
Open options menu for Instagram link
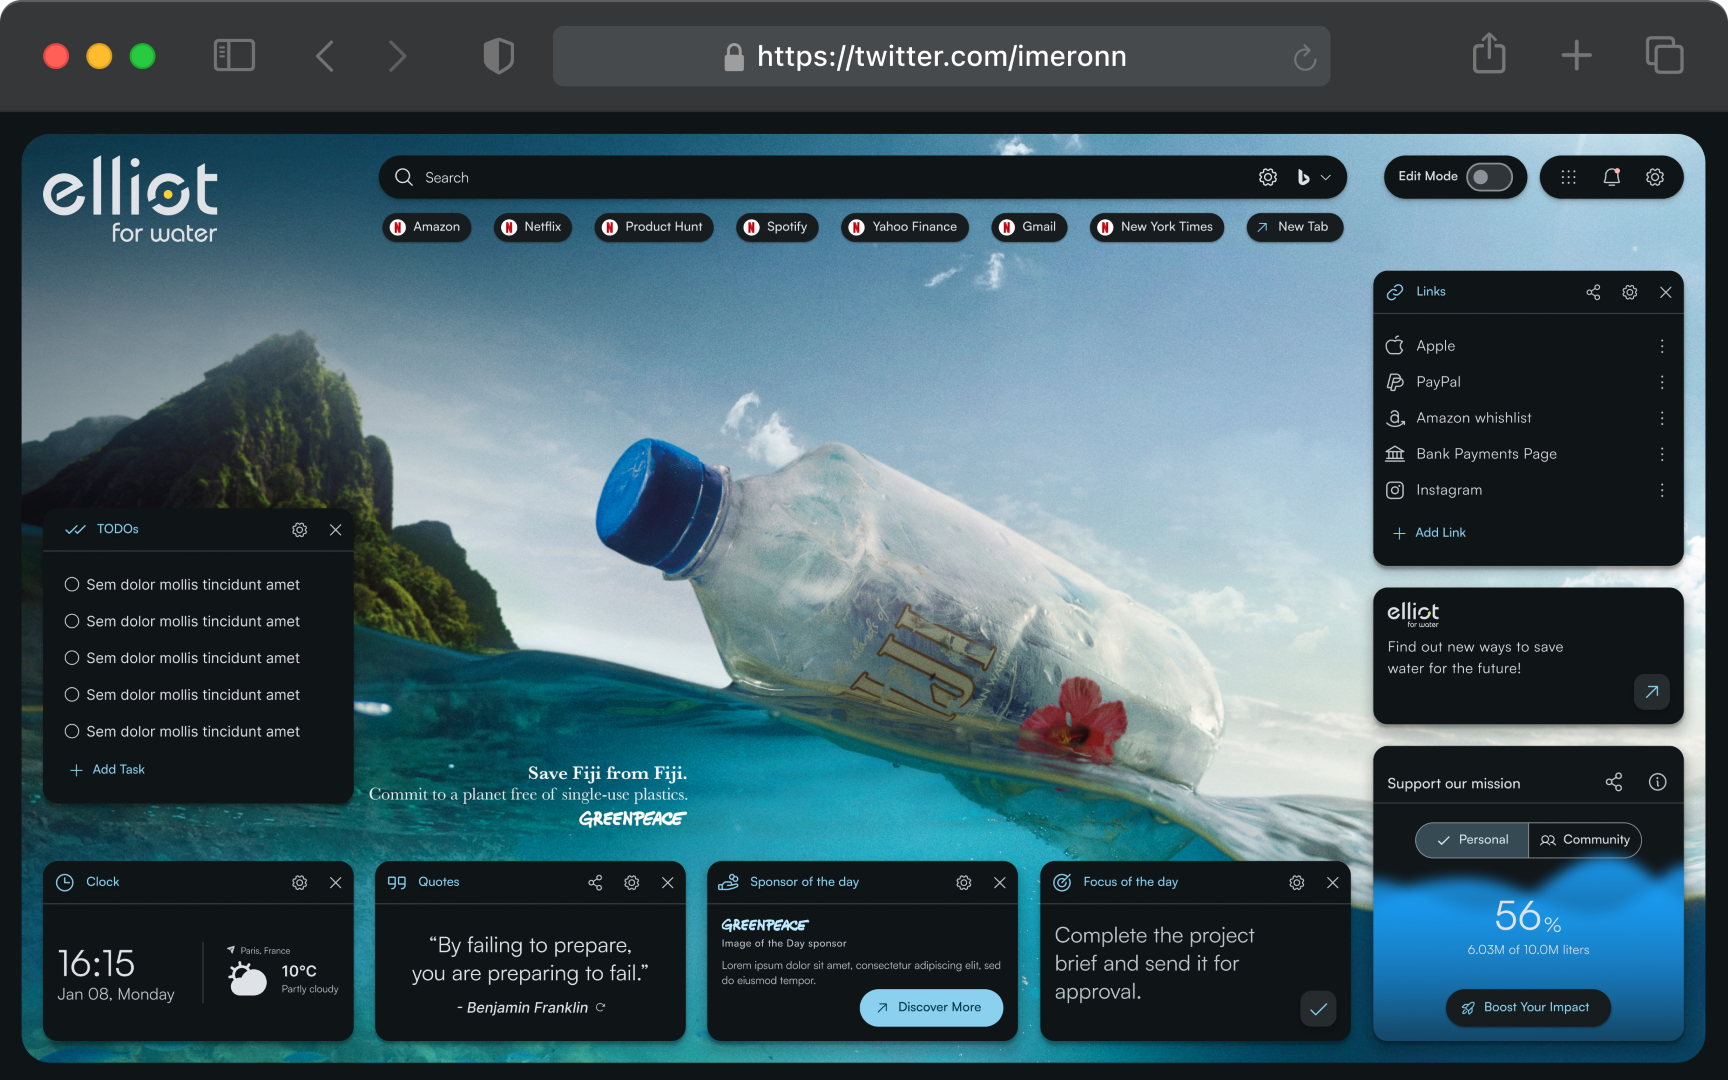pos(1661,490)
